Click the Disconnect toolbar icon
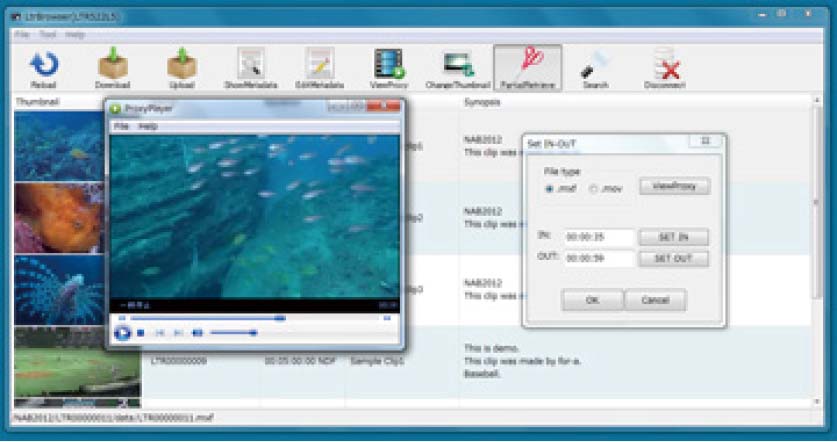 tap(665, 66)
